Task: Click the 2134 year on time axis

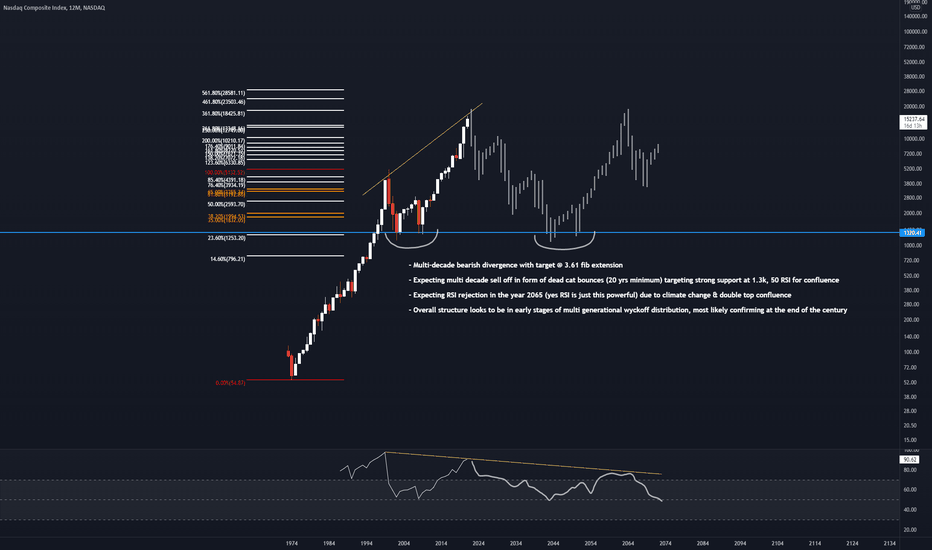Action: [x=890, y=543]
